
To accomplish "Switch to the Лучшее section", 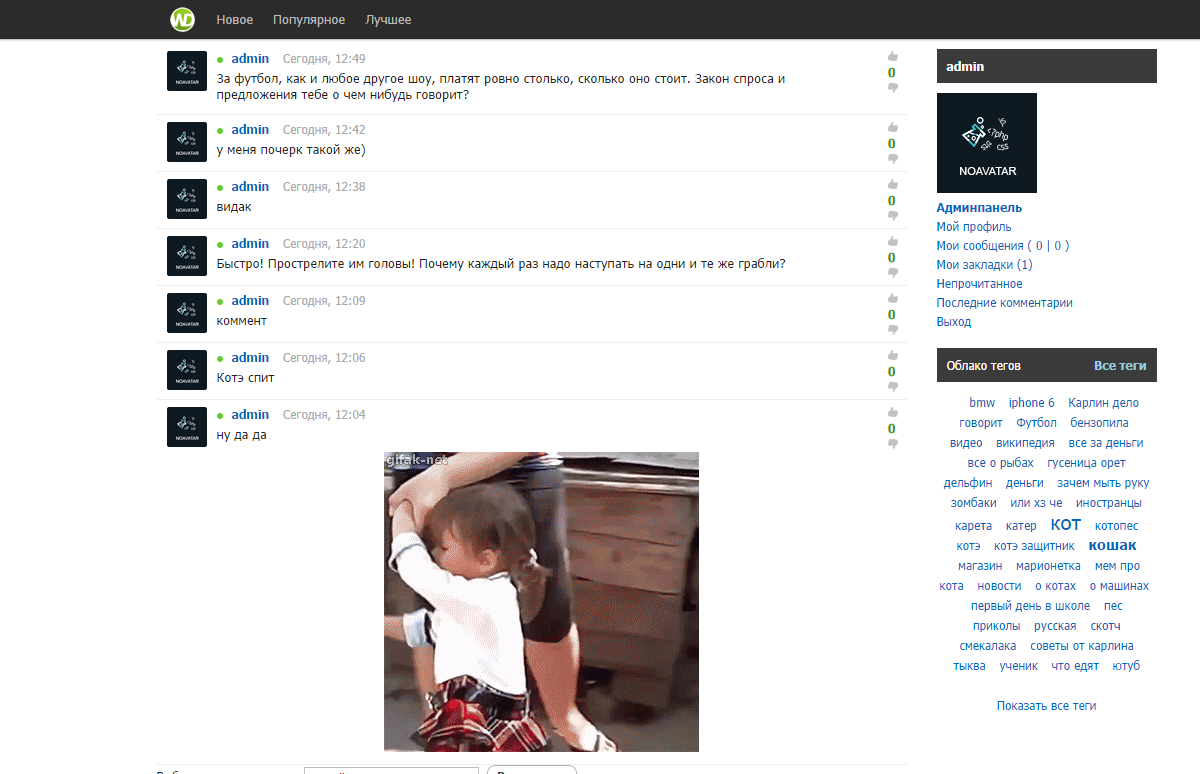I will coord(388,20).
